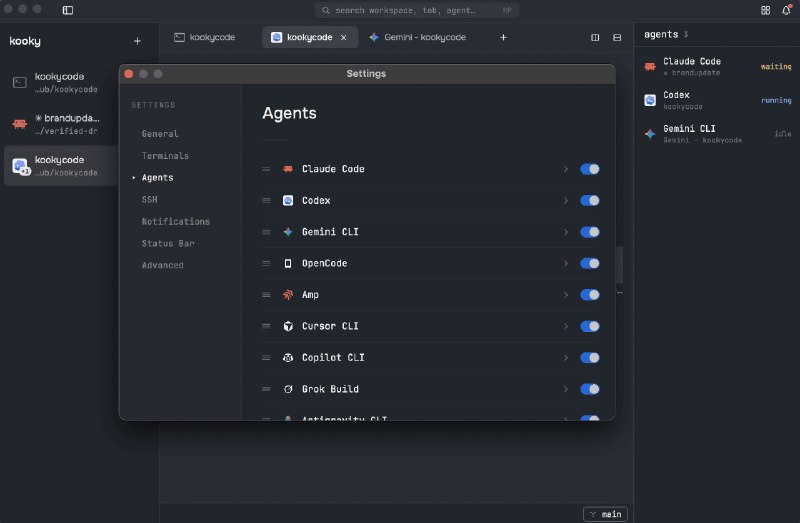Viewport: 800px width, 523px height.
Task: Select Agents settings section
Action: point(158,178)
